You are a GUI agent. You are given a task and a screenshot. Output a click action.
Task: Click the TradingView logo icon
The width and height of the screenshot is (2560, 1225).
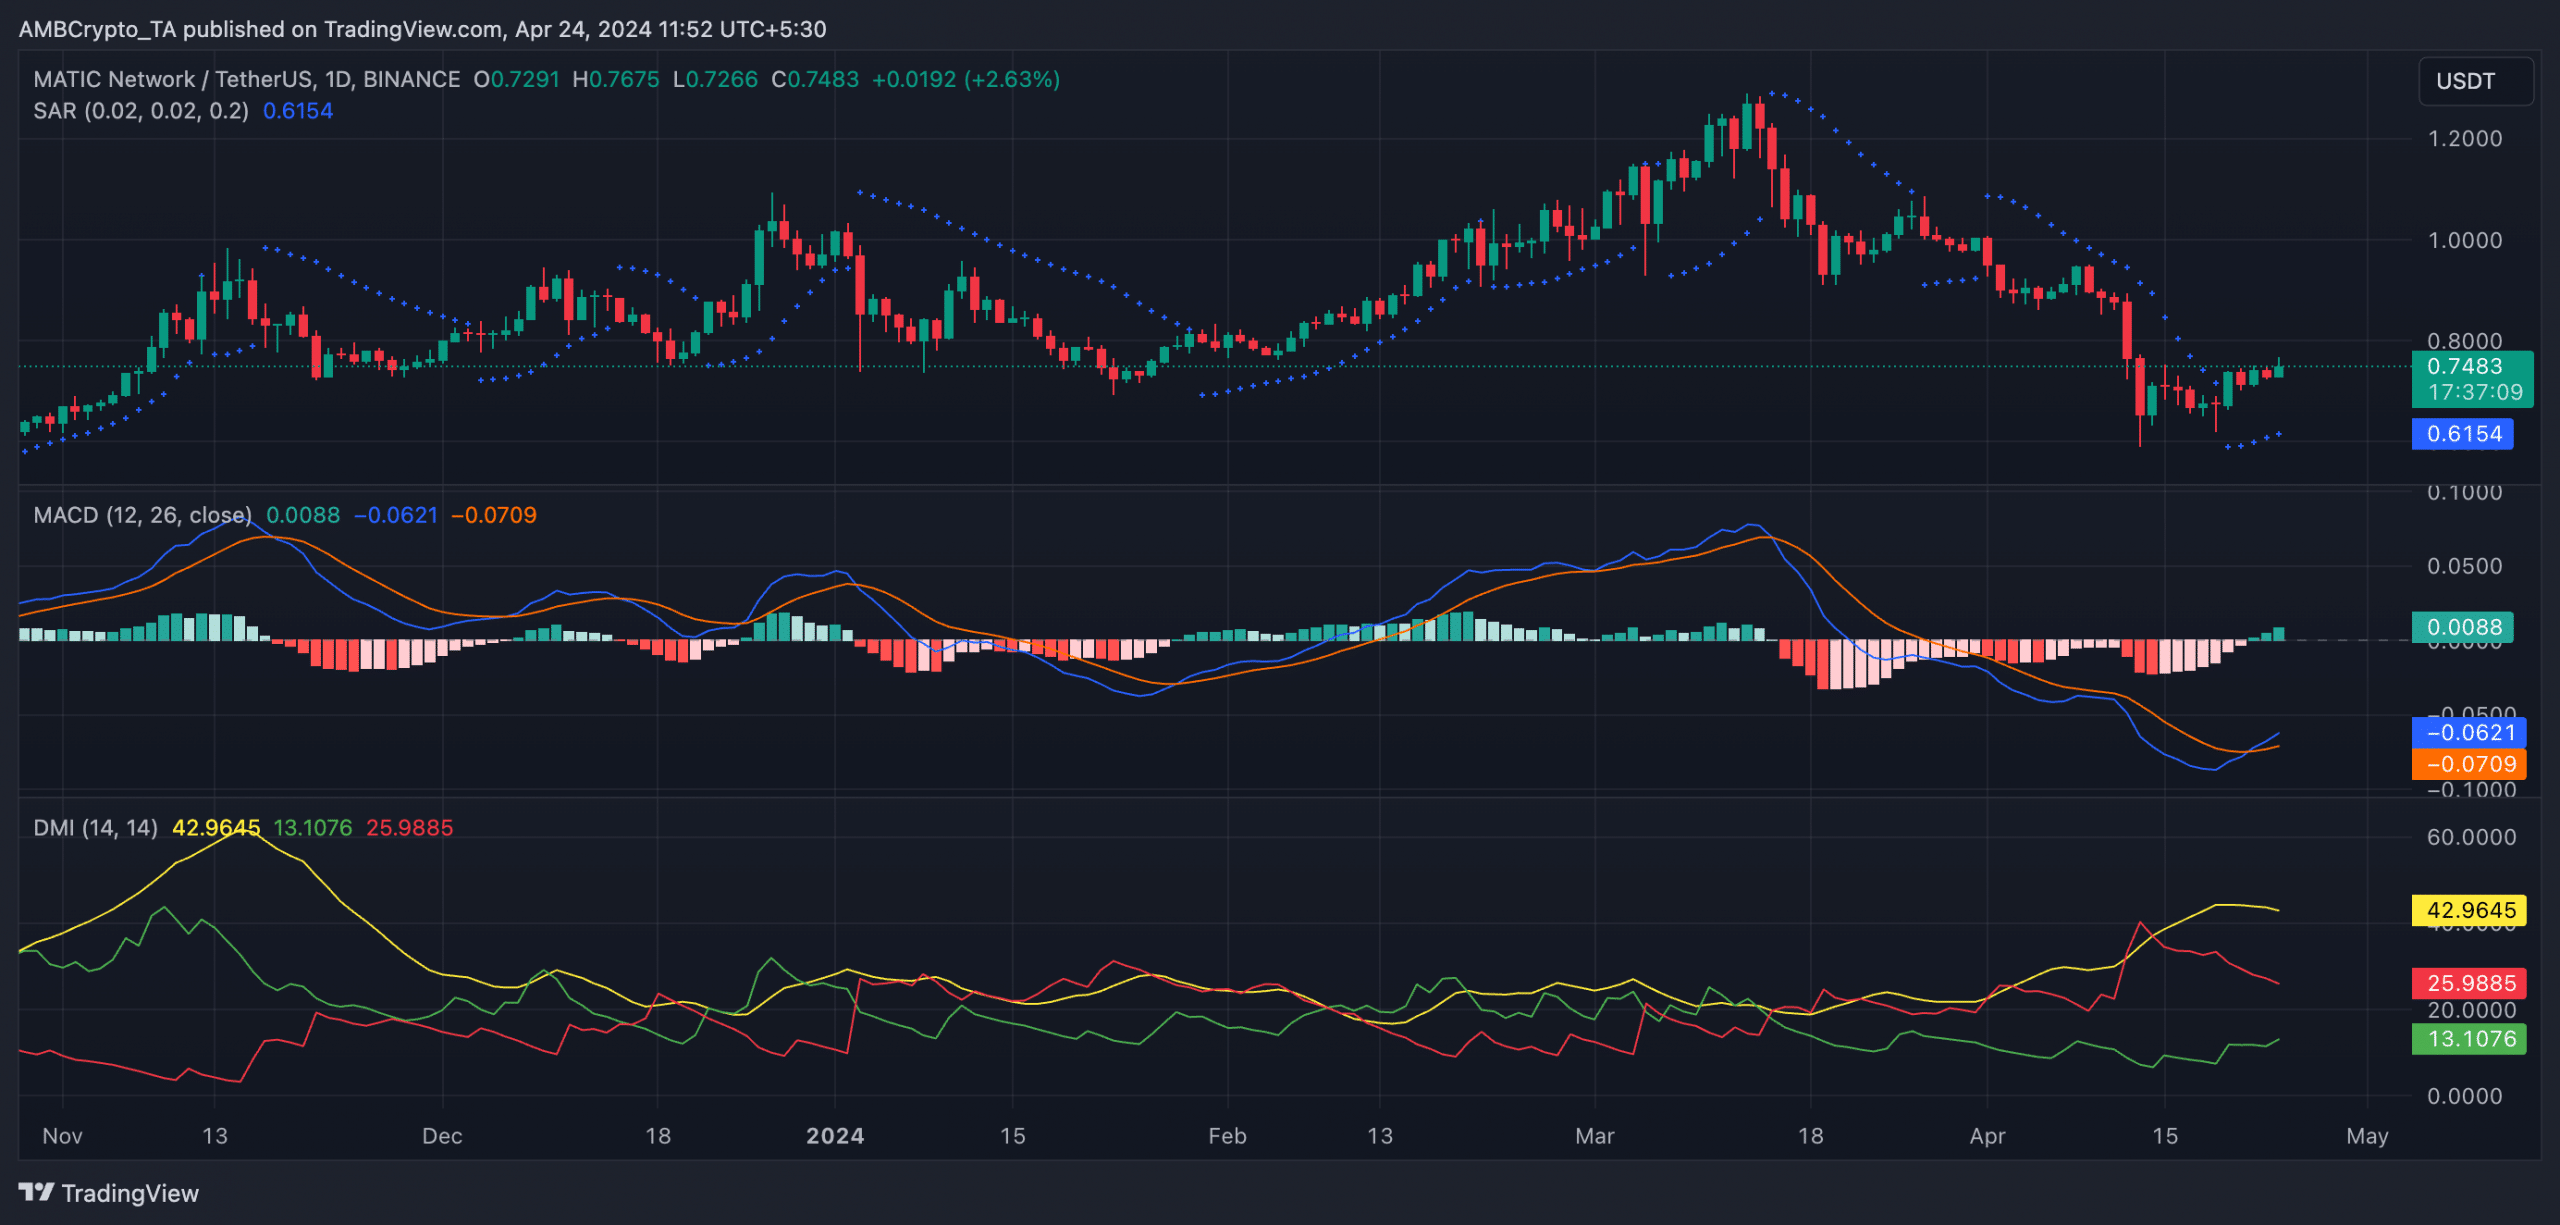(36, 1192)
